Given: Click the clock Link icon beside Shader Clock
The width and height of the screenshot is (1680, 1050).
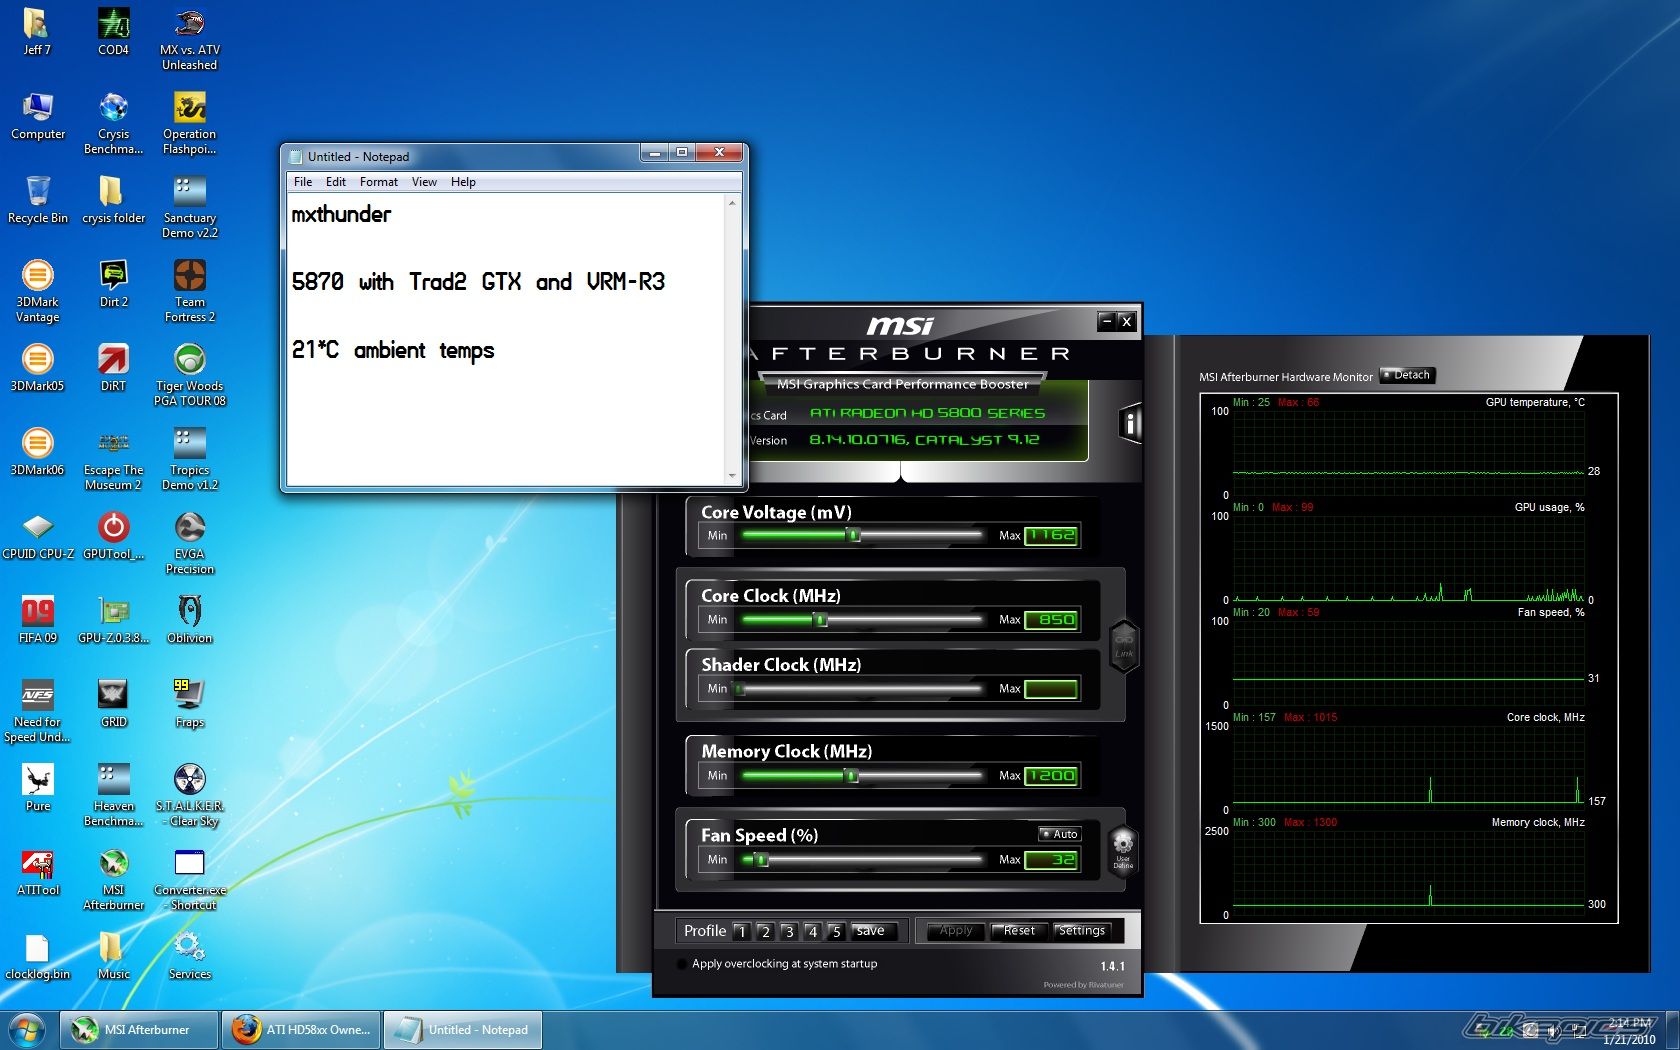Looking at the screenshot, I should pyautogui.click(x=1124, y=645).
